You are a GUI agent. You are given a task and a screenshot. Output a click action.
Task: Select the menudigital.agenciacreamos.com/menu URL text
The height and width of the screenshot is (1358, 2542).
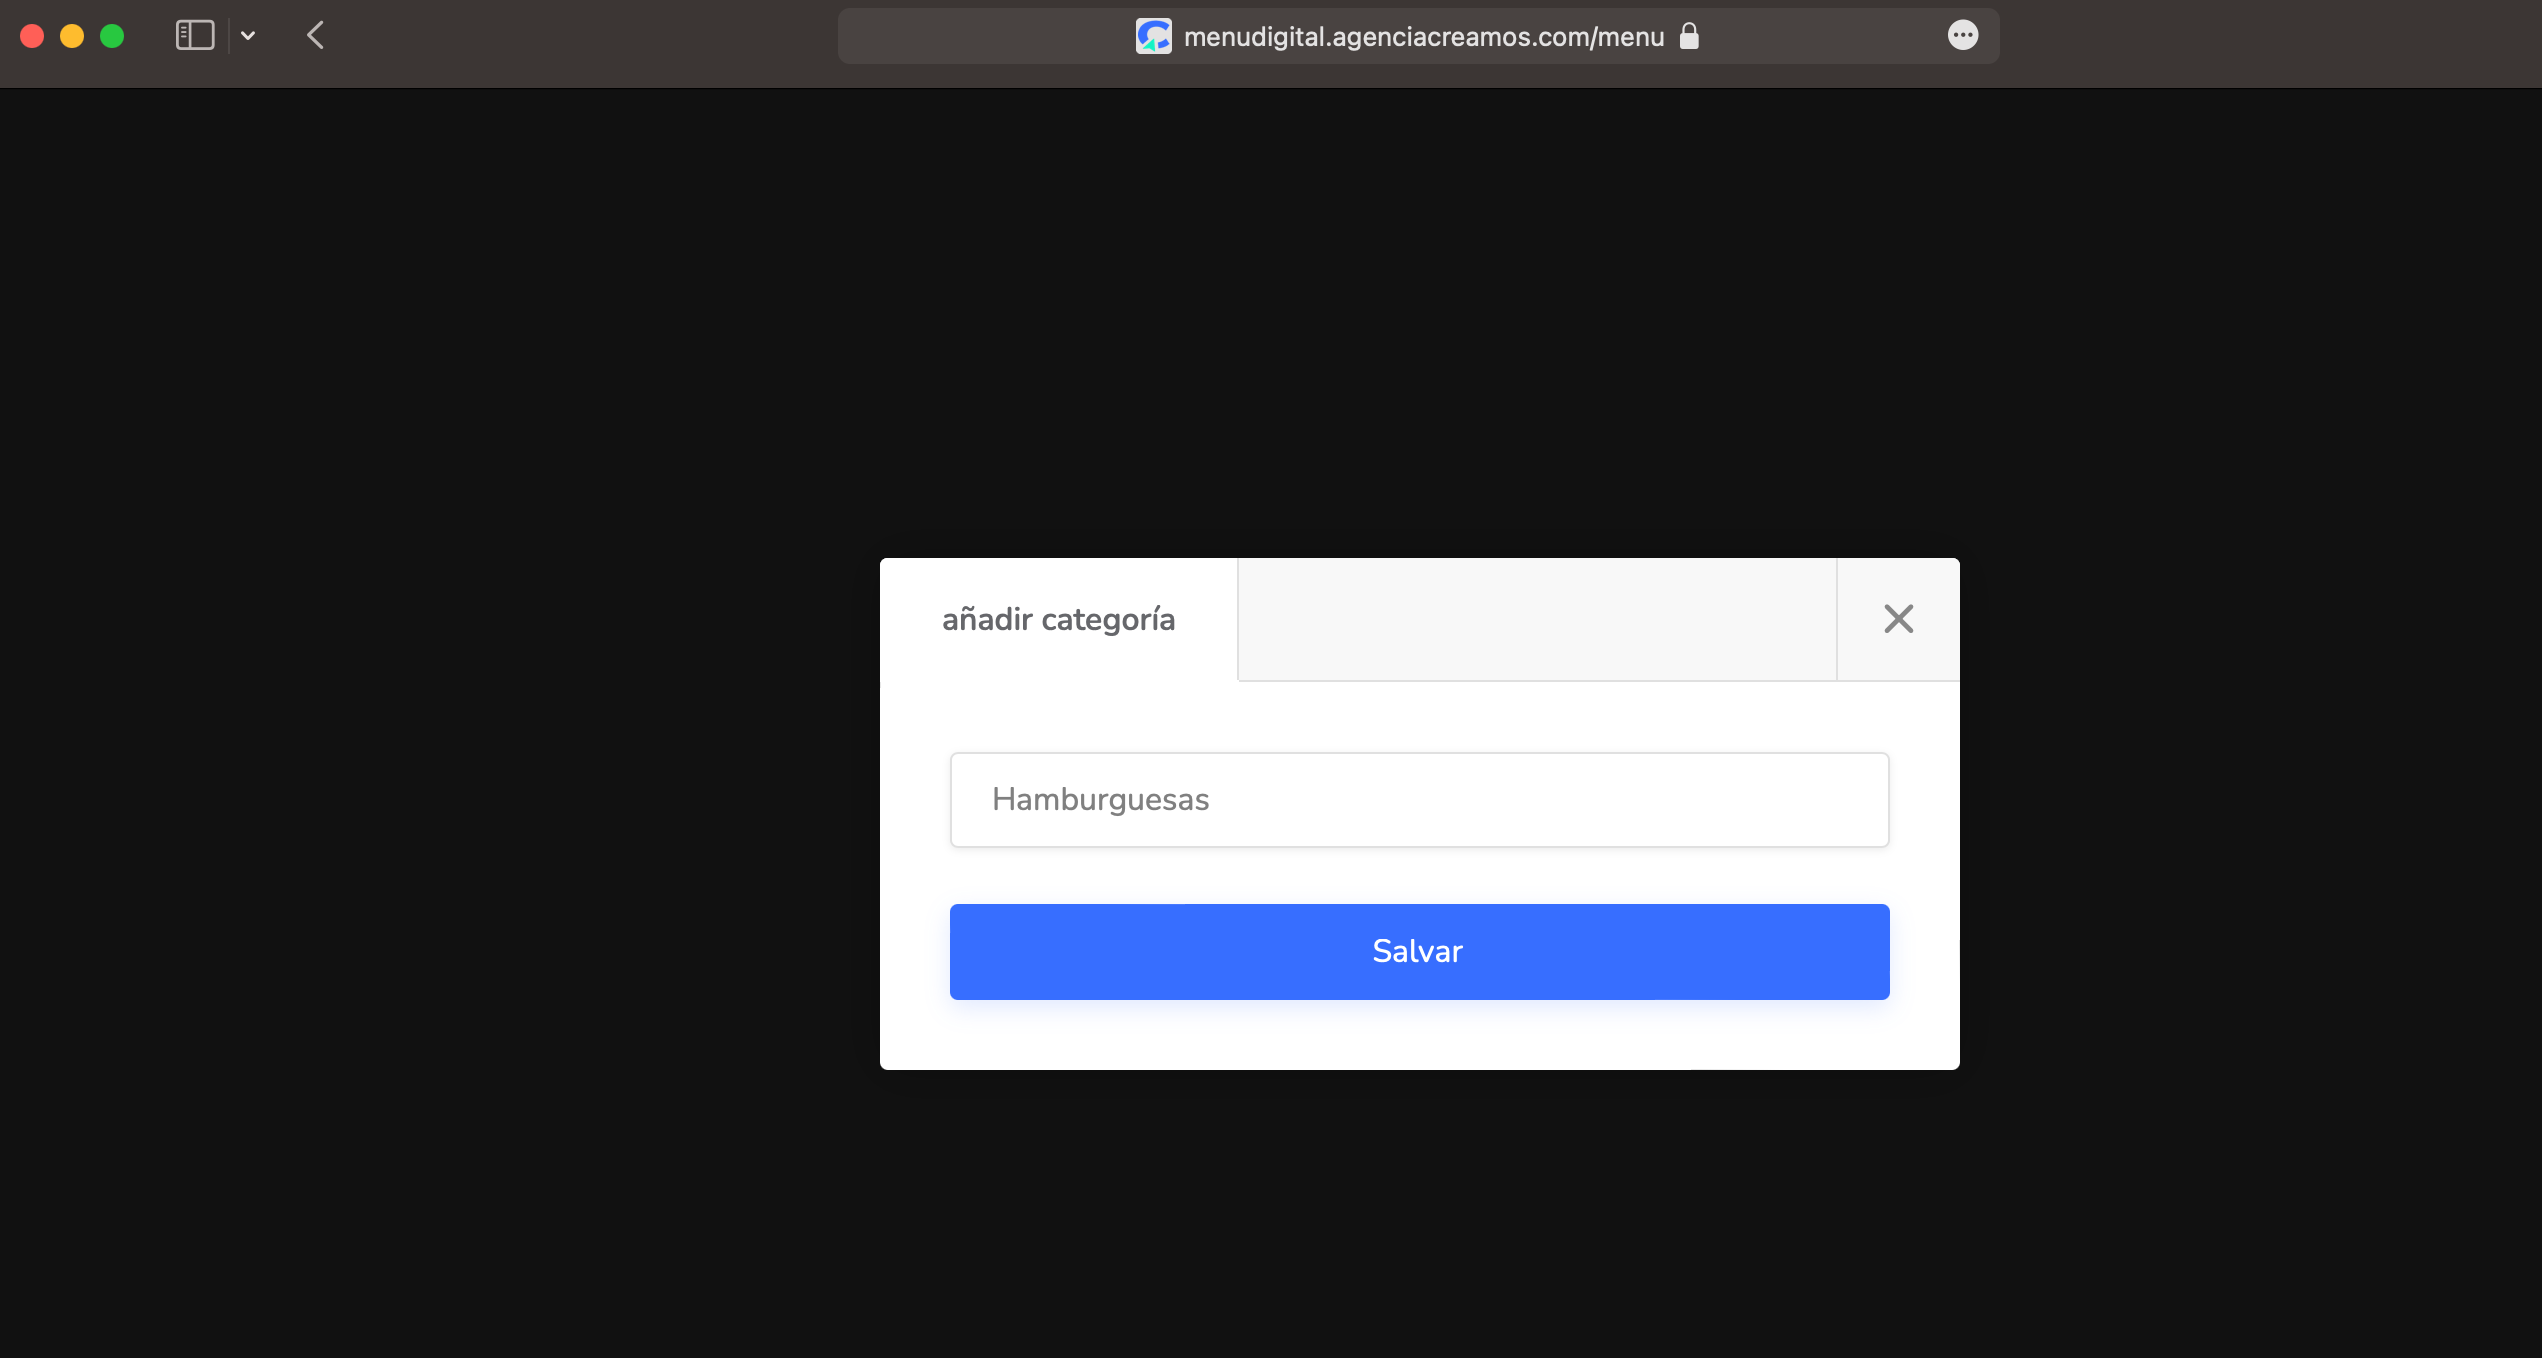click(x=1423, y=37)
